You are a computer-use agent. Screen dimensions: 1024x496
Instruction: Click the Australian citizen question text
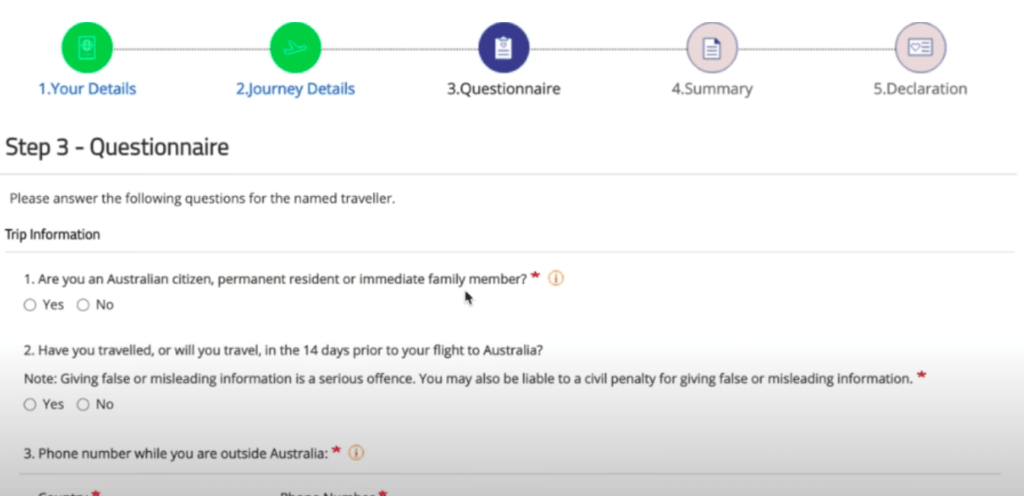tap(276, 279)
